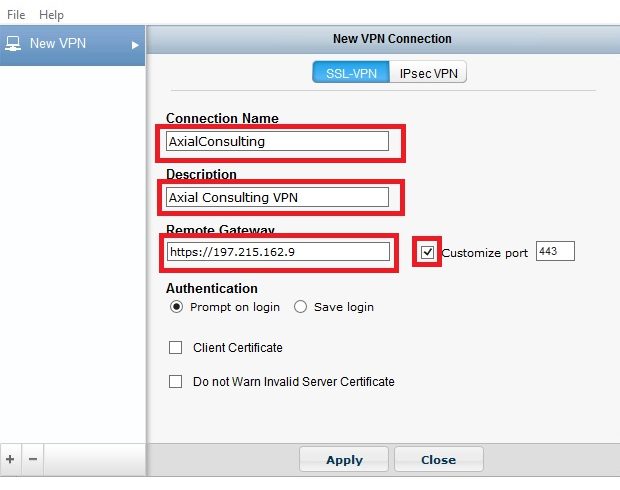The image size is (620, 490).
Task: Click the minus icon to remove VPN
Action: (33, 459)
